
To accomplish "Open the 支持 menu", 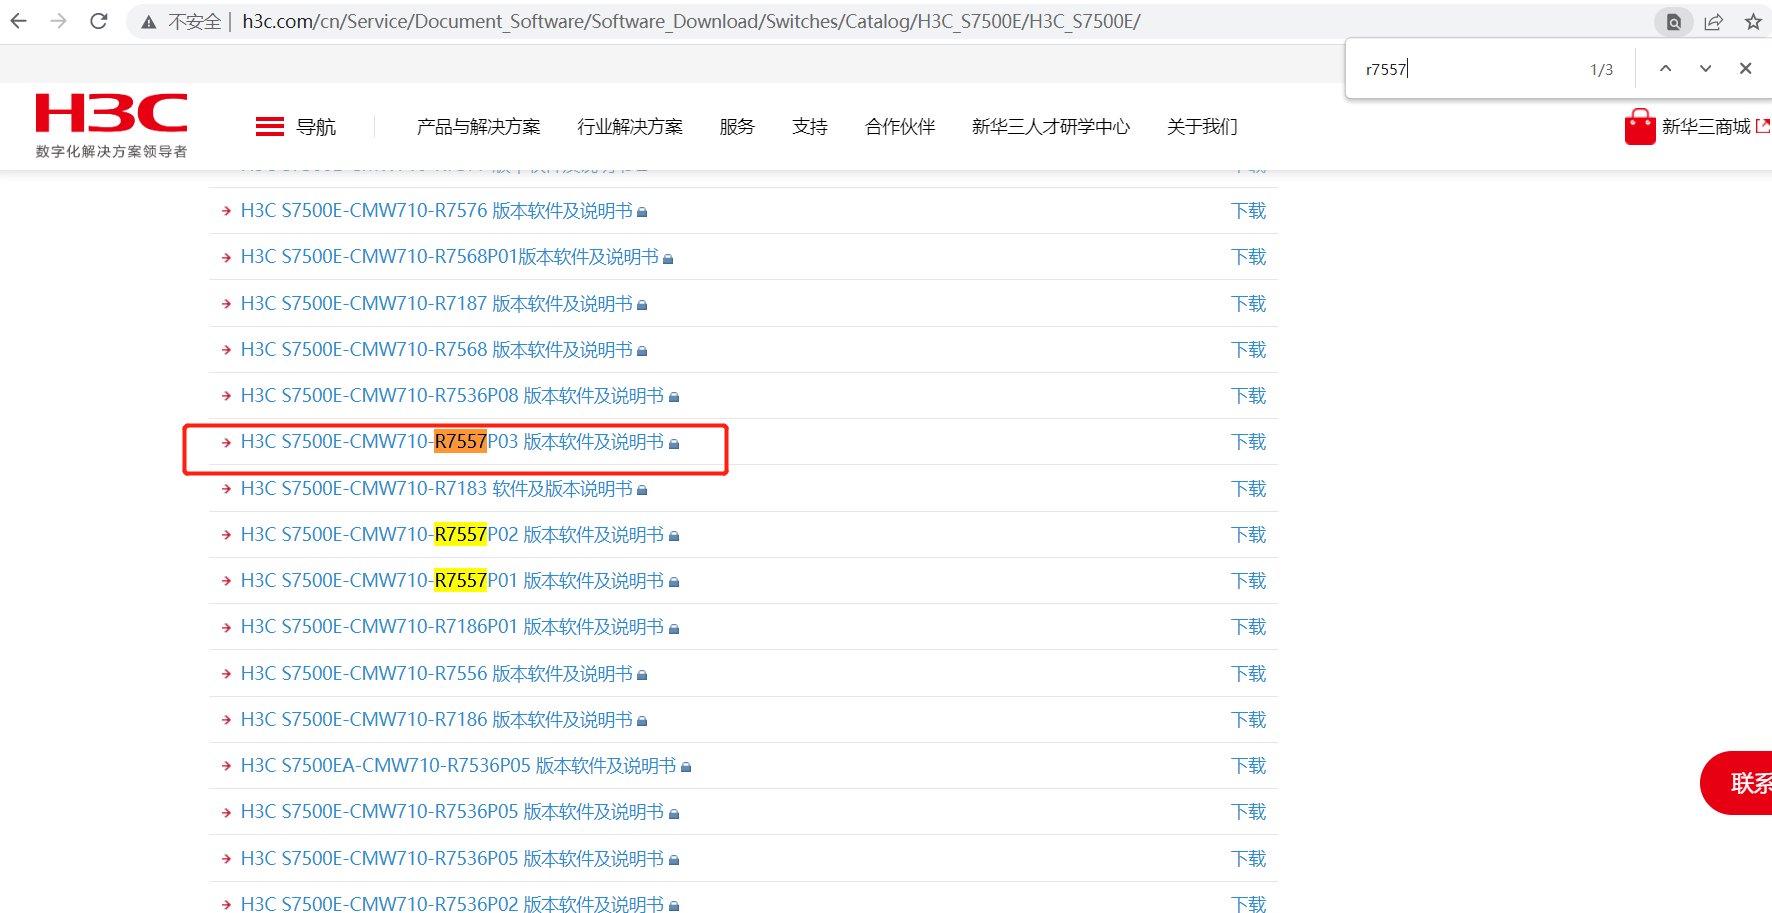I will click(x=810, y=127).
